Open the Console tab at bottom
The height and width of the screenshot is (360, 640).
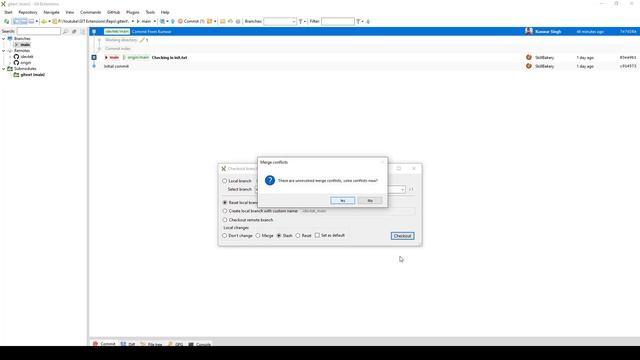199,344
